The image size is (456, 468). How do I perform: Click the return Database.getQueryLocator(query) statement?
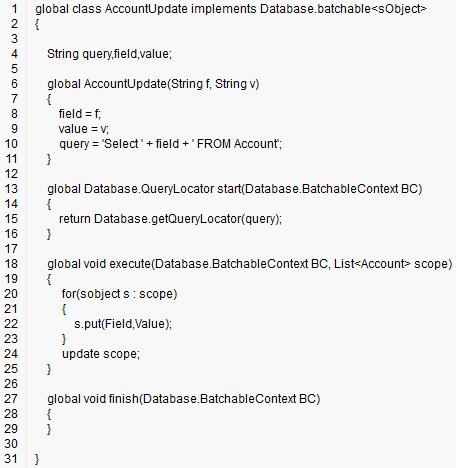pos(170,219)
